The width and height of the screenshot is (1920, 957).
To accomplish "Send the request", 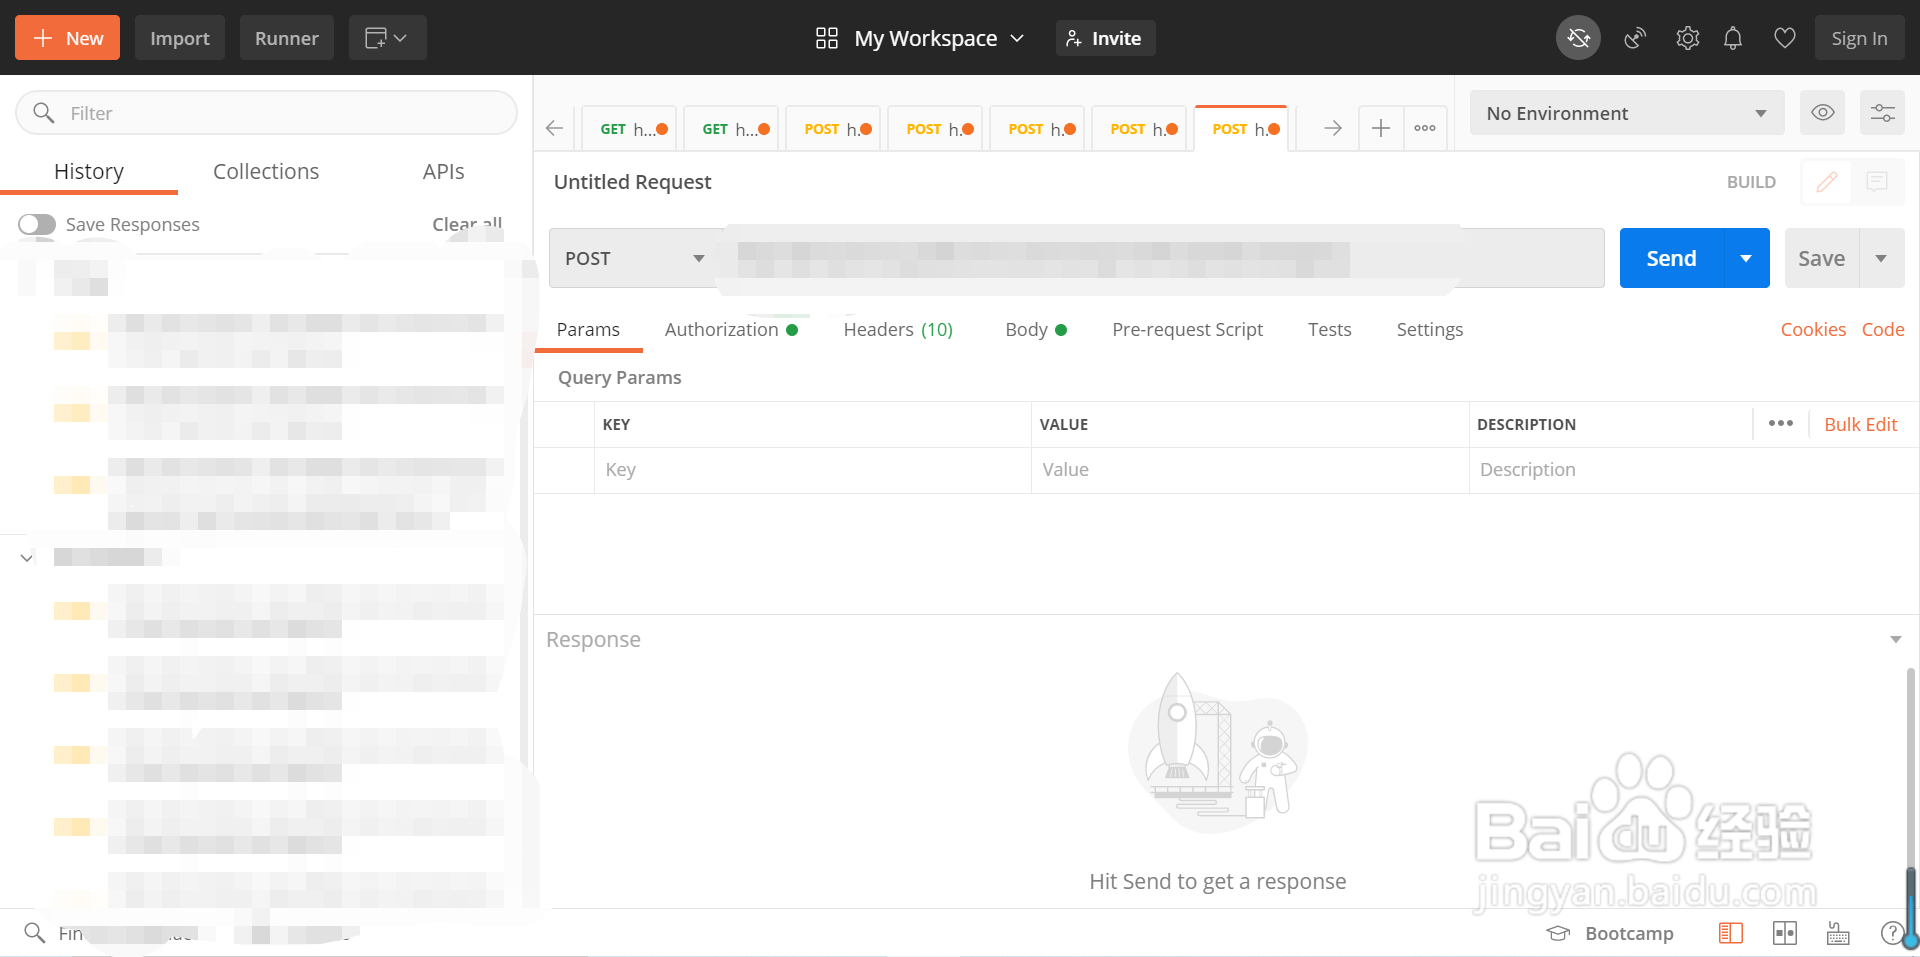I will click(x=1671, y=258).
